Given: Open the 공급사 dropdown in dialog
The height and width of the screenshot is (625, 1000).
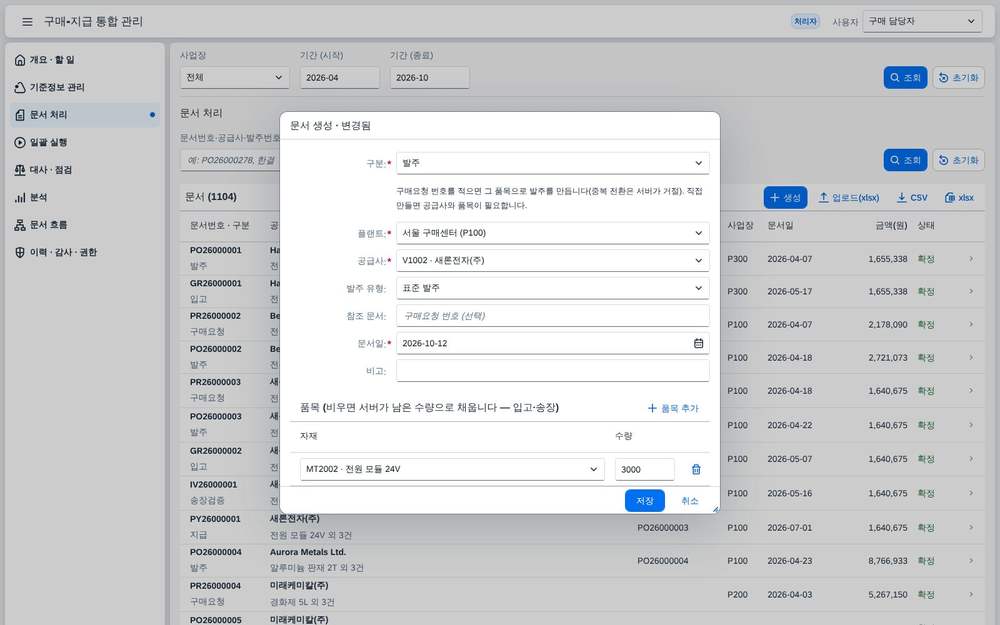Looking at the screenshot, I should pos(552,260).
